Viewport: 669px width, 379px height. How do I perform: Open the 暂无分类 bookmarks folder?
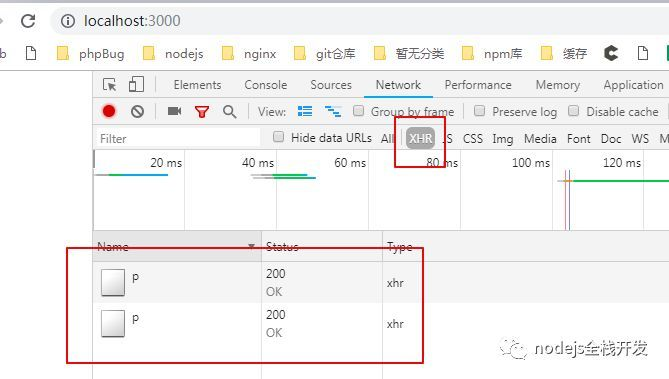[409, 54]
